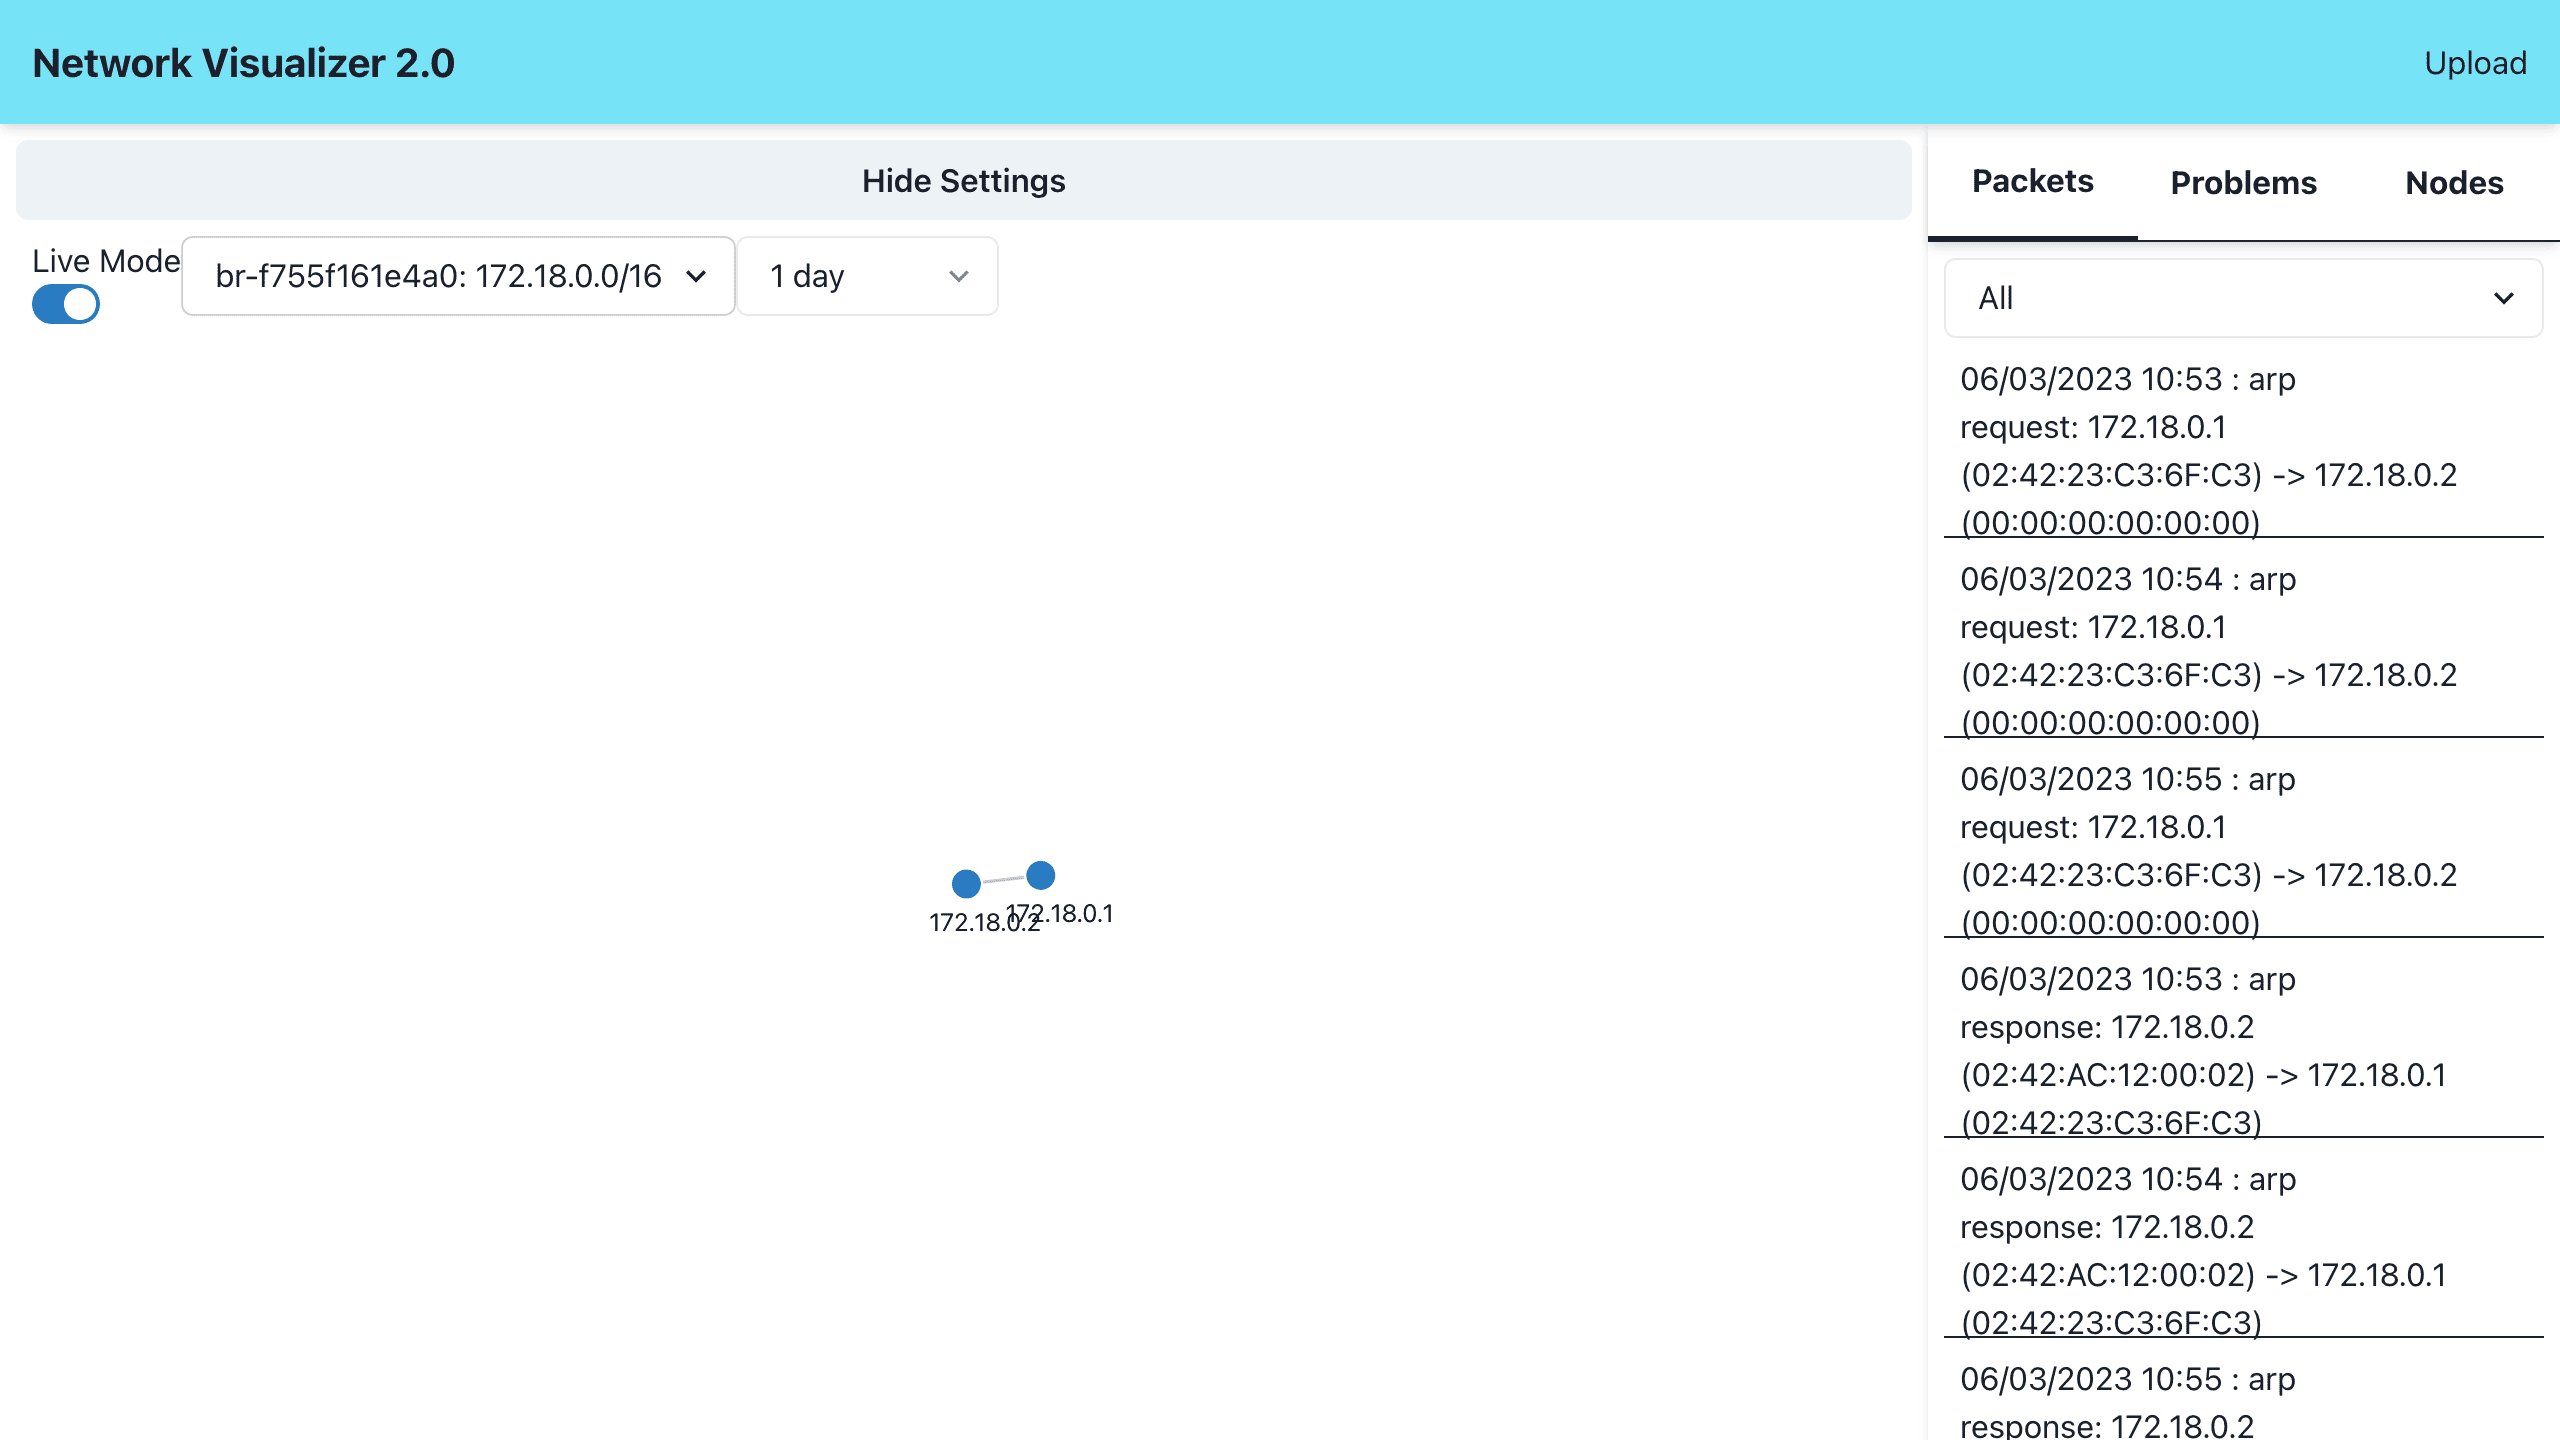Open the All packet filter dropdown
The image size is (2560, 1440).
point(2243,298)
